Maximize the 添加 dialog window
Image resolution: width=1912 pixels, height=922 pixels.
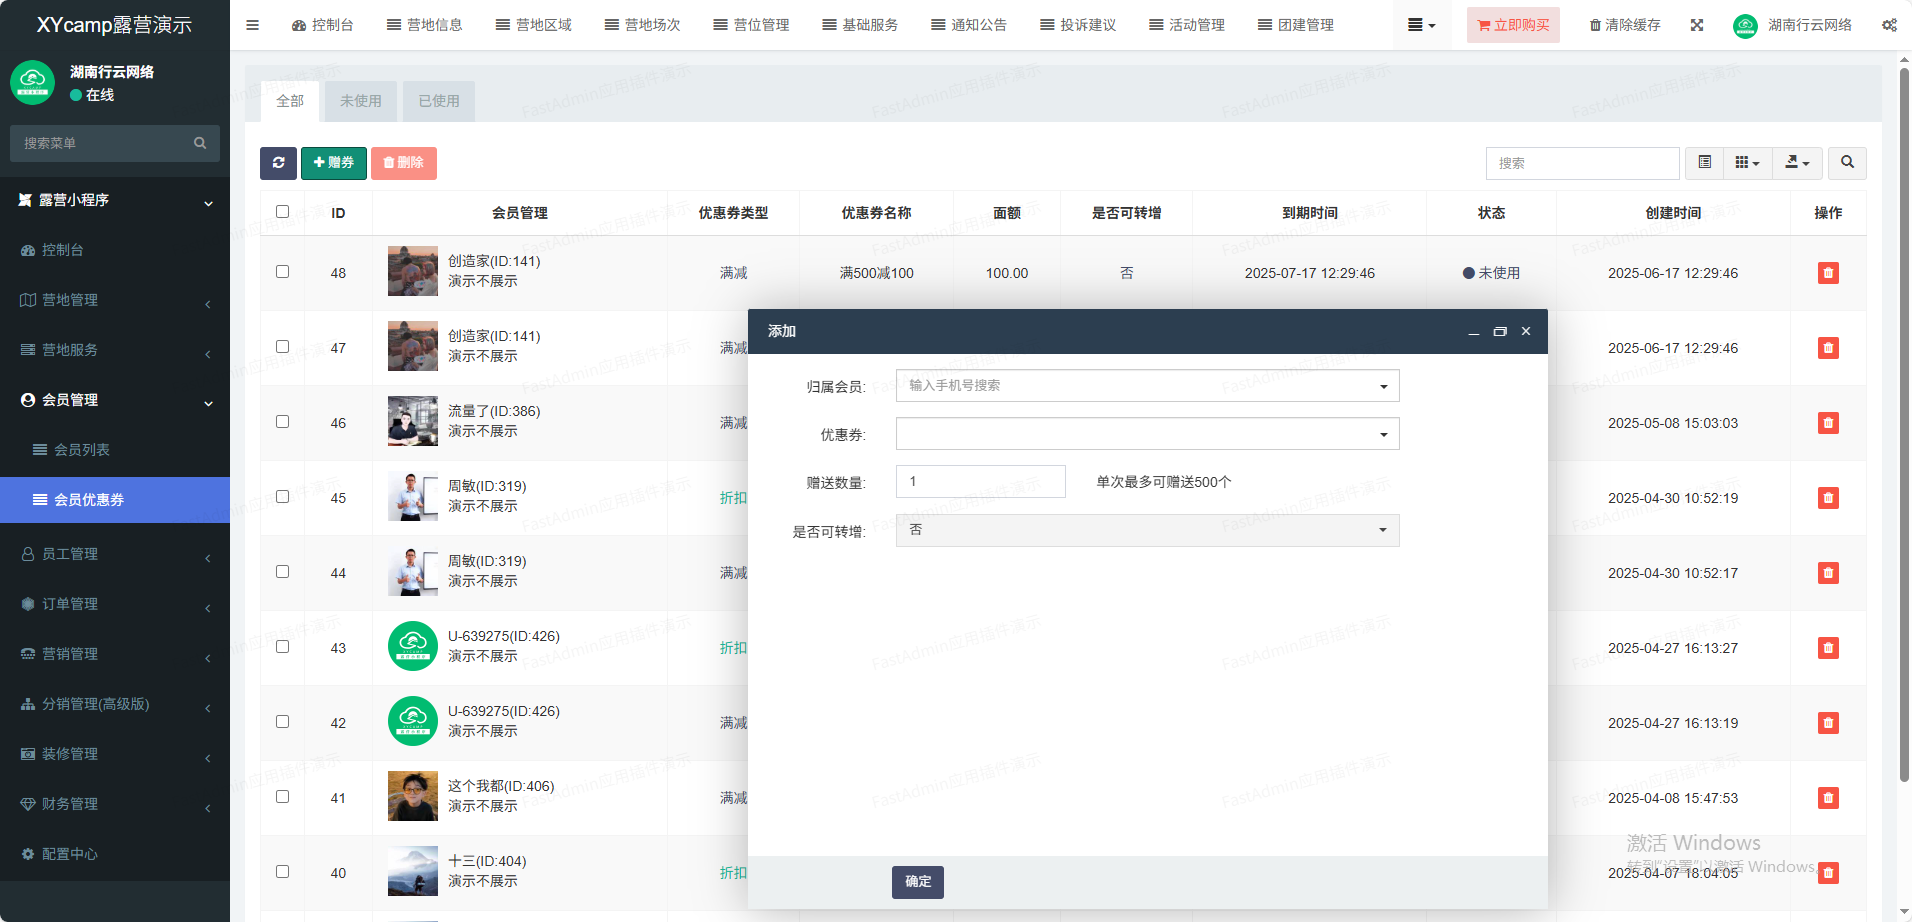coord(1499,332)
